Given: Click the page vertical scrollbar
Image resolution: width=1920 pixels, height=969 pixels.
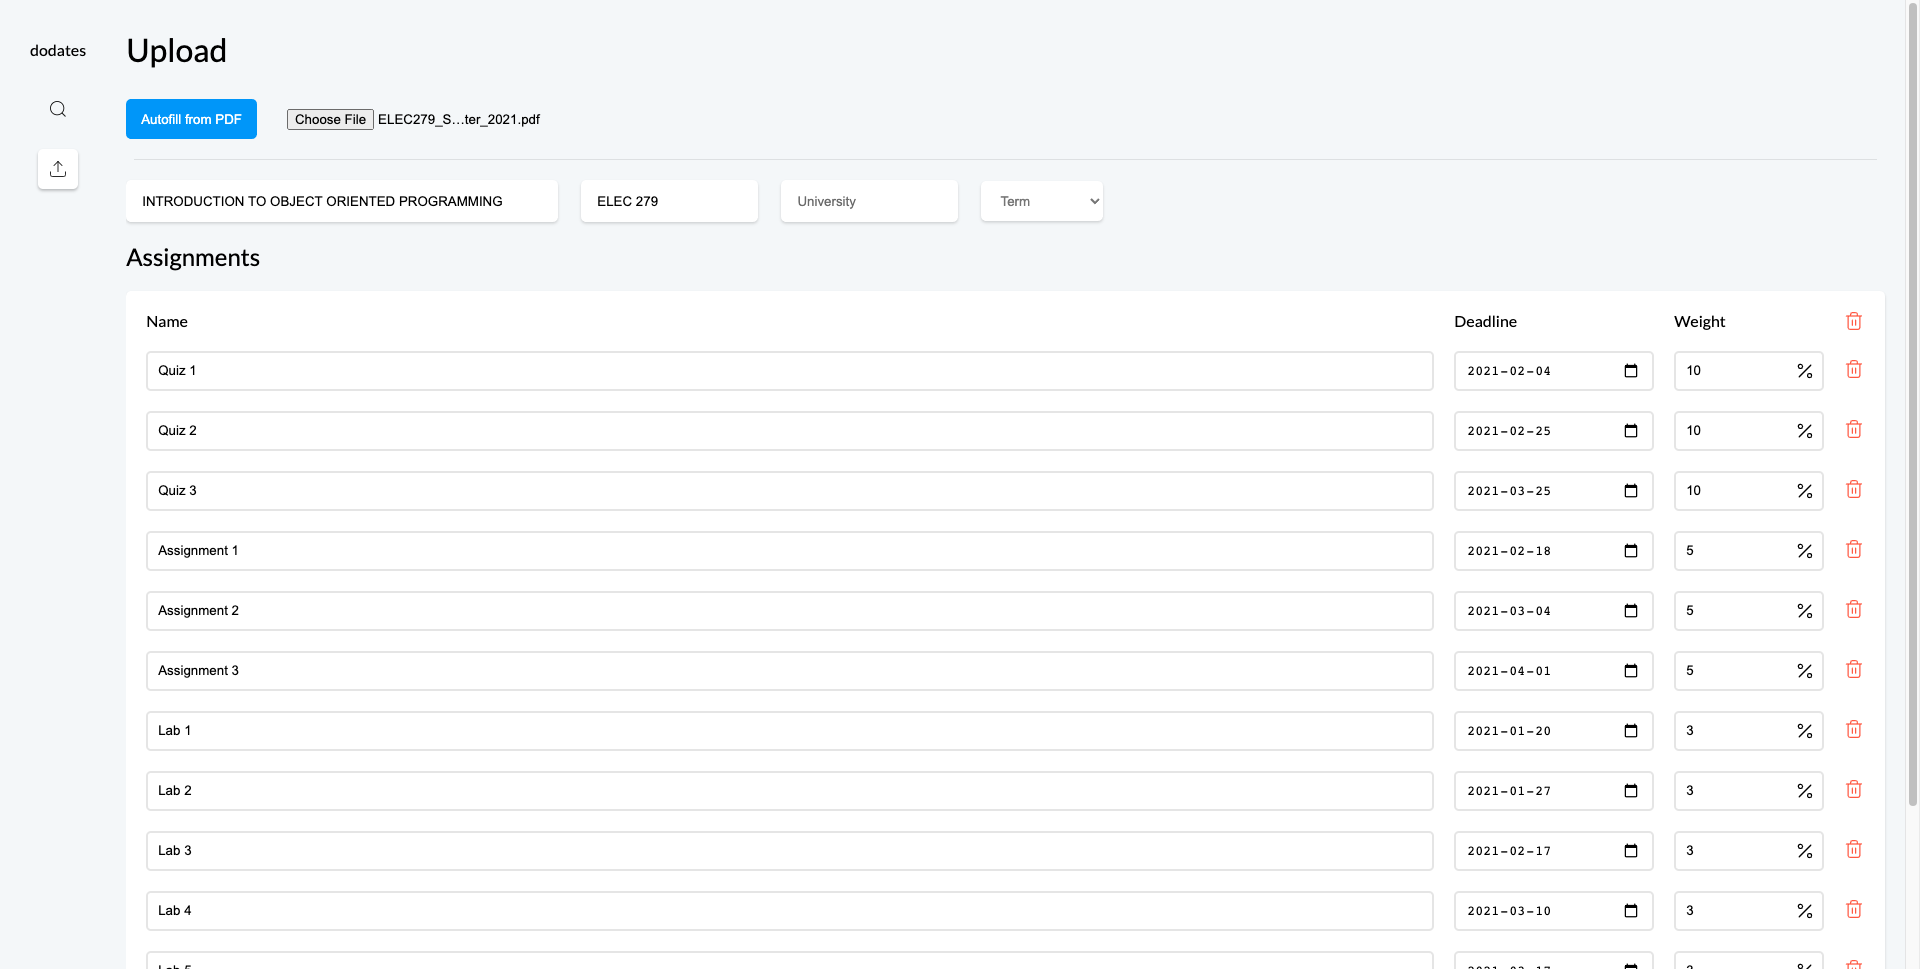Looking at the screenshot, I should (x=1913, y=403).
